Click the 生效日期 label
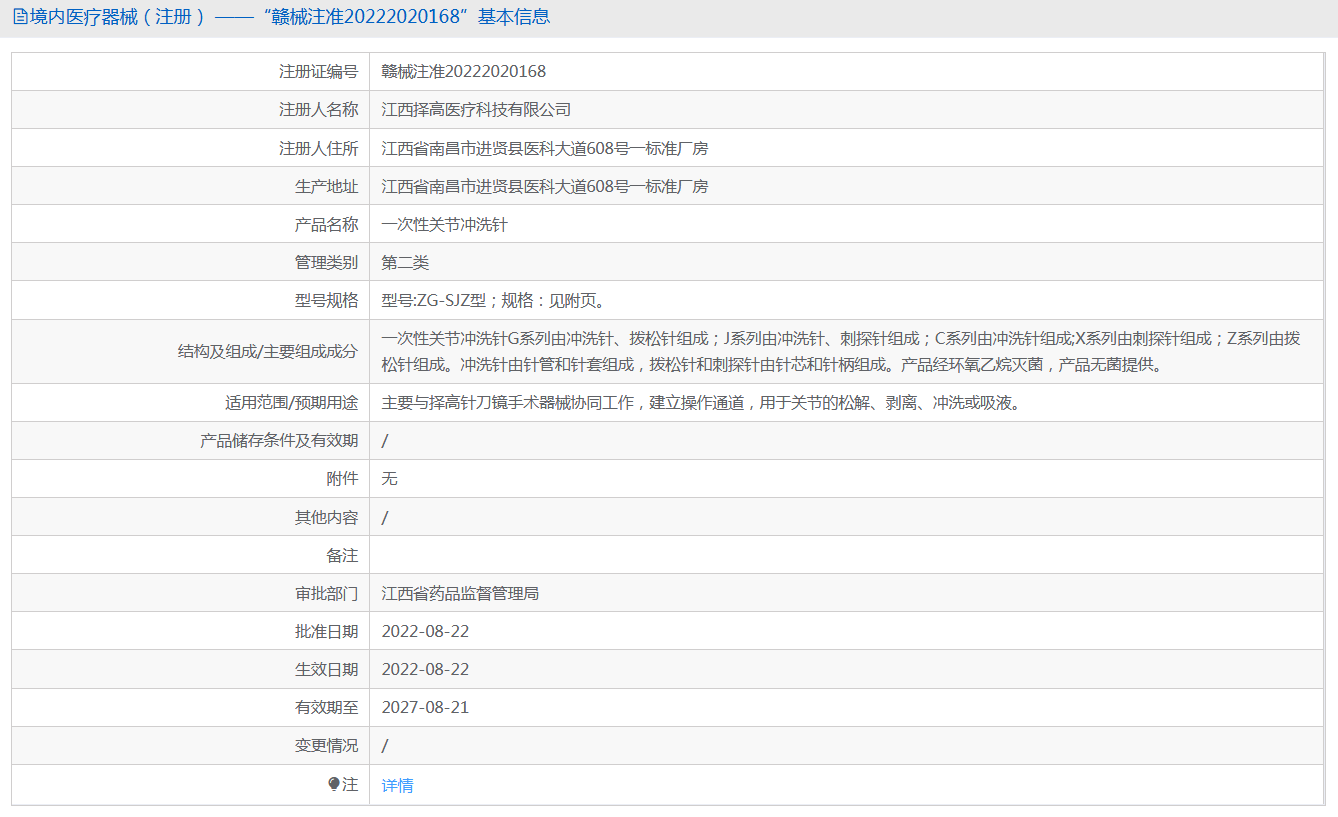 pos(326,669)
